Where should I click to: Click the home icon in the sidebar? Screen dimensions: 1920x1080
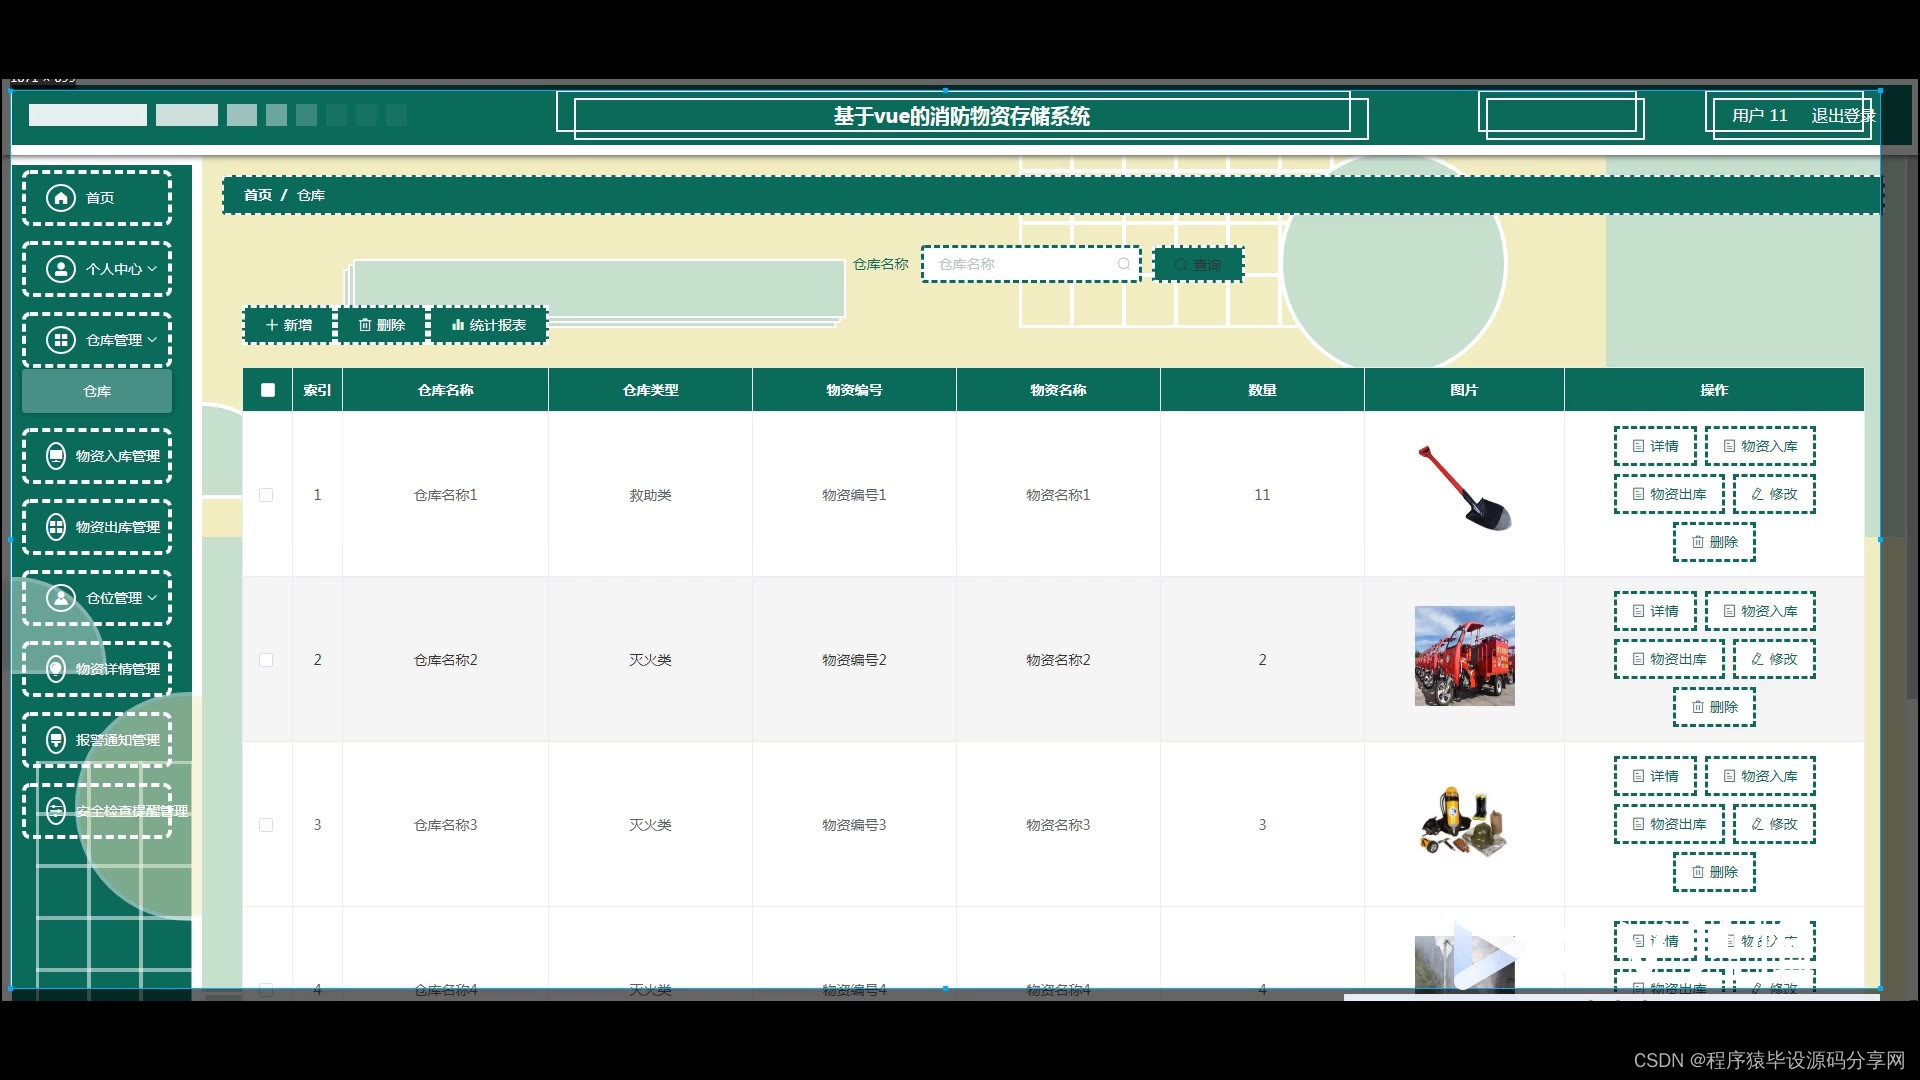(x=61, y=198)
